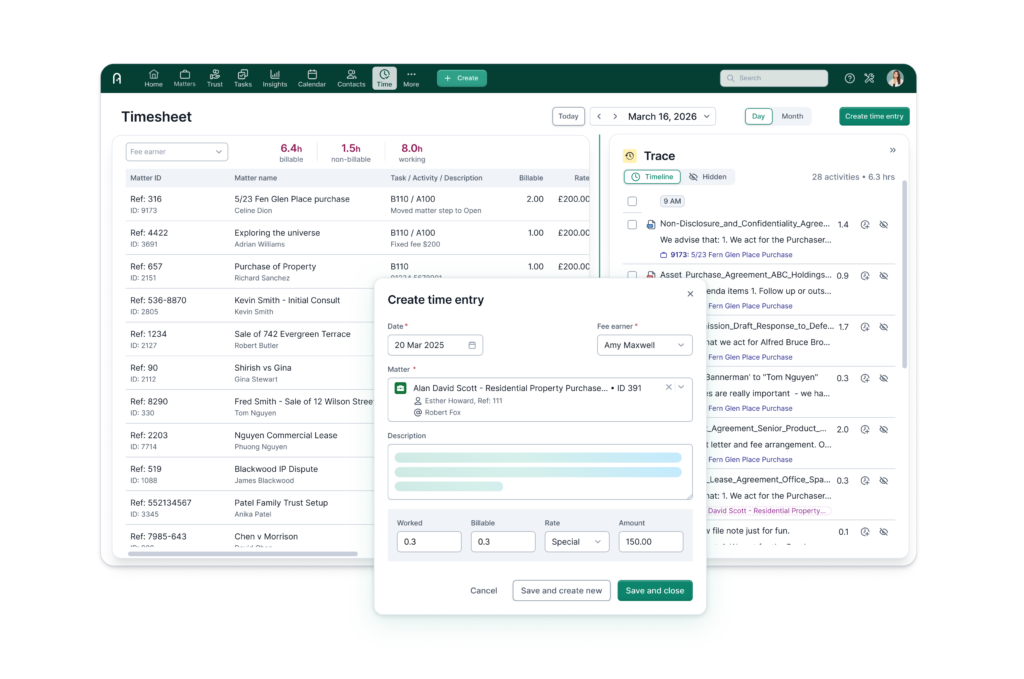
Task: Click Save and create new
Action: [x=562, y=590]
